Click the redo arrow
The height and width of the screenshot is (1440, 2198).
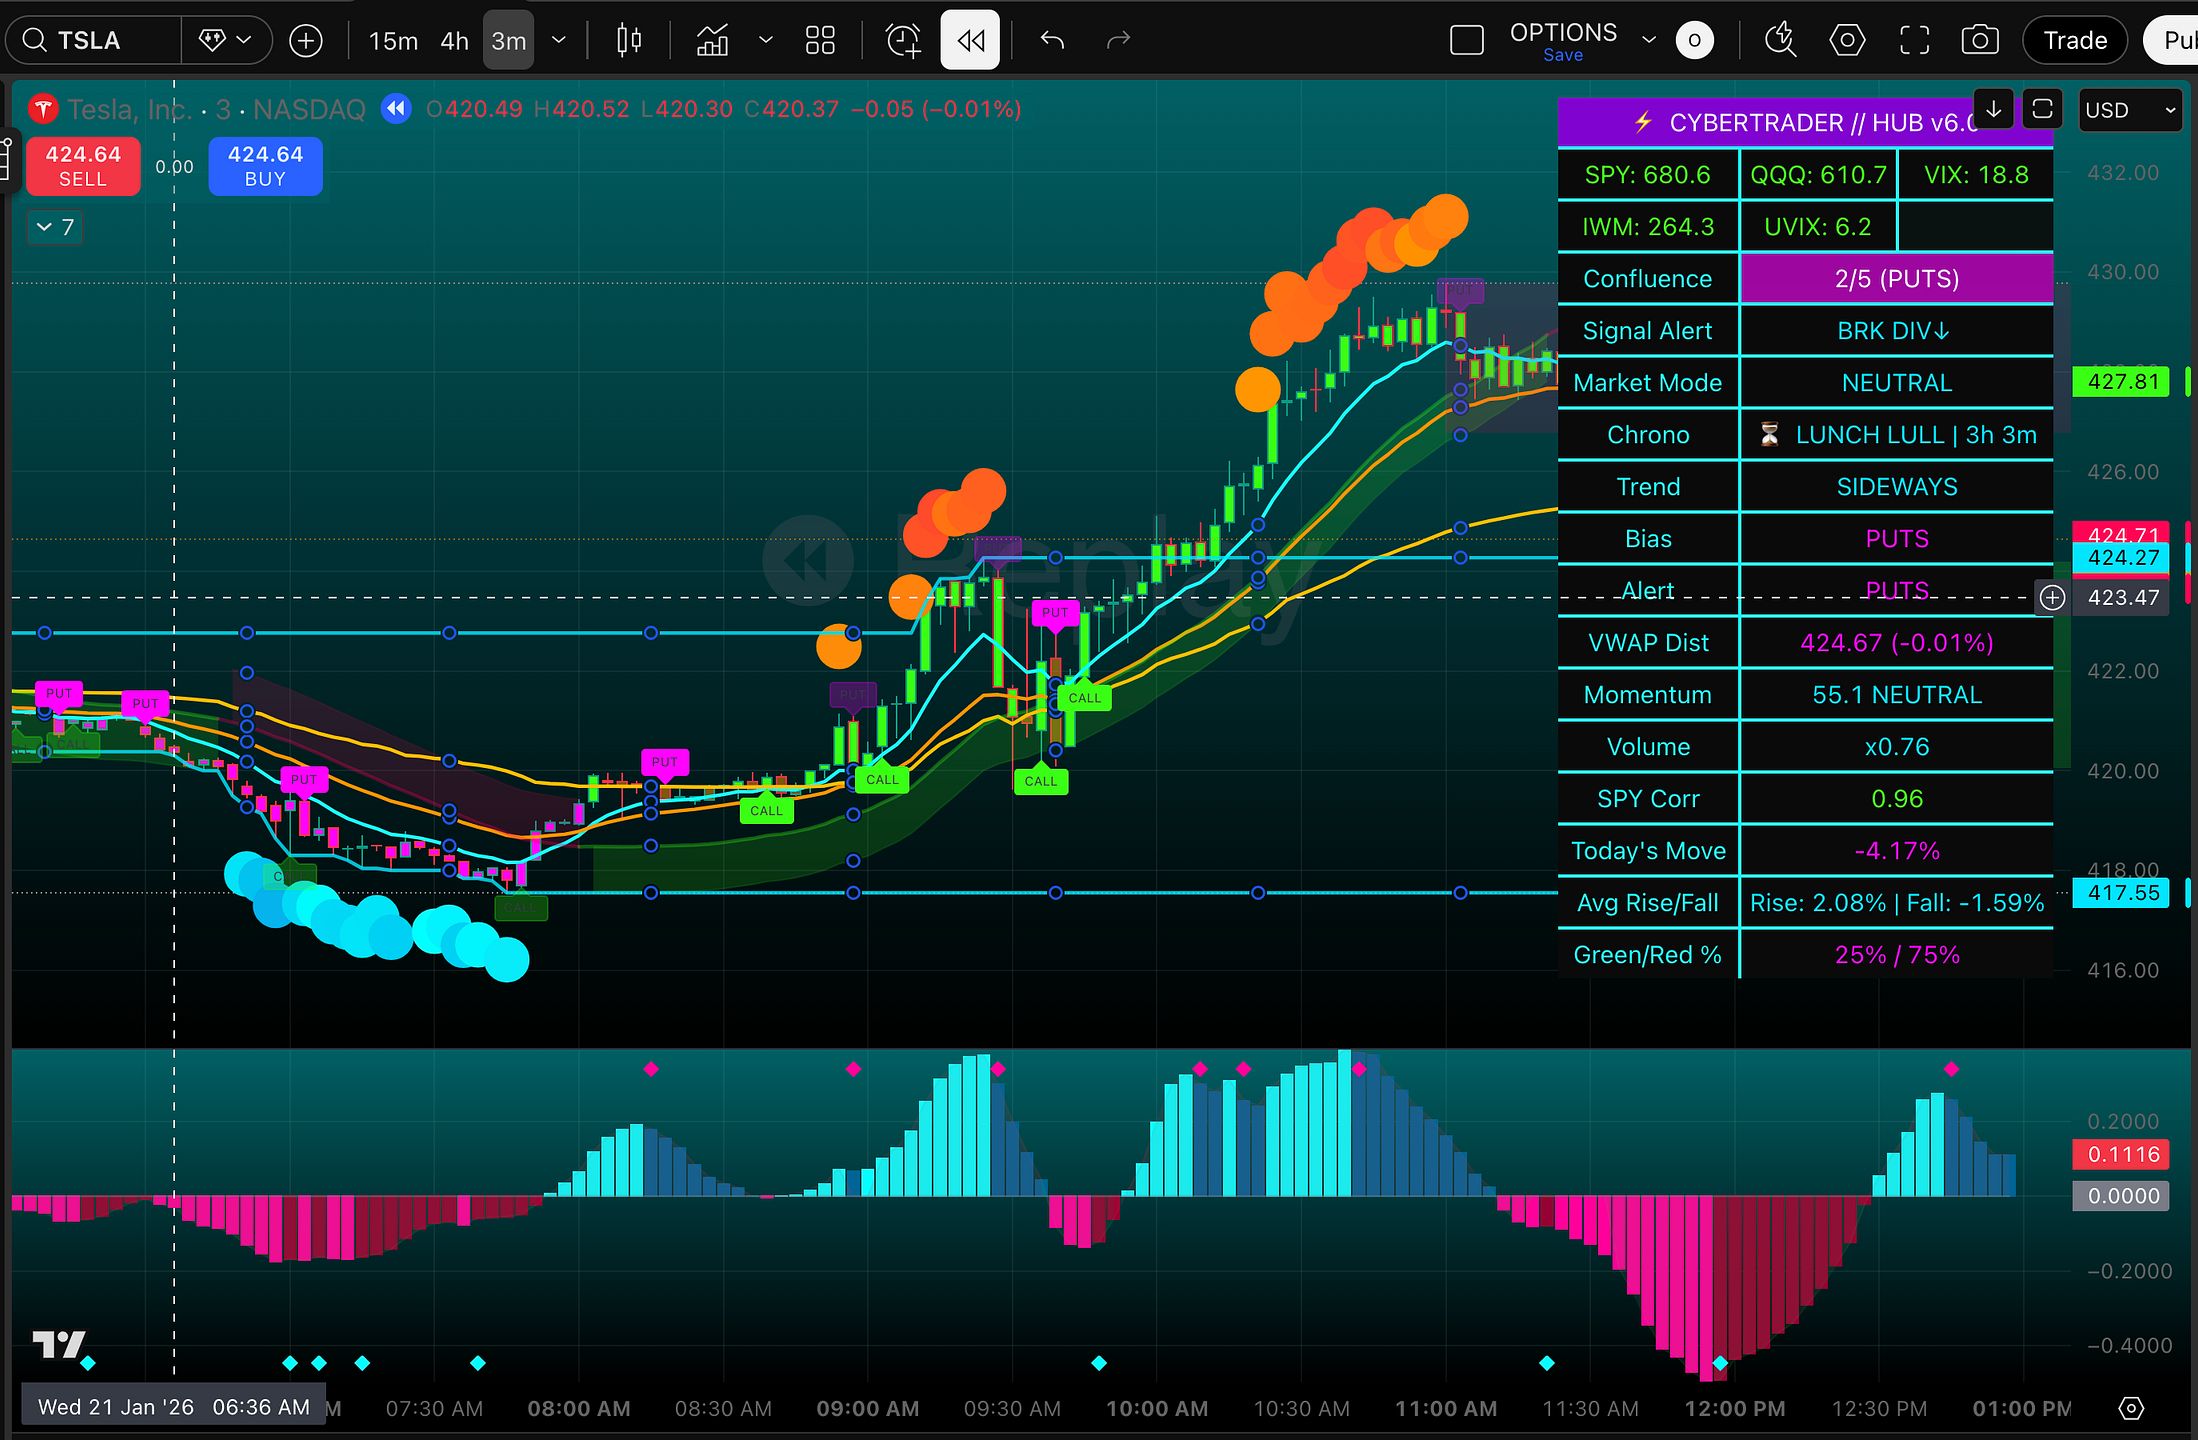[1118, 40]
